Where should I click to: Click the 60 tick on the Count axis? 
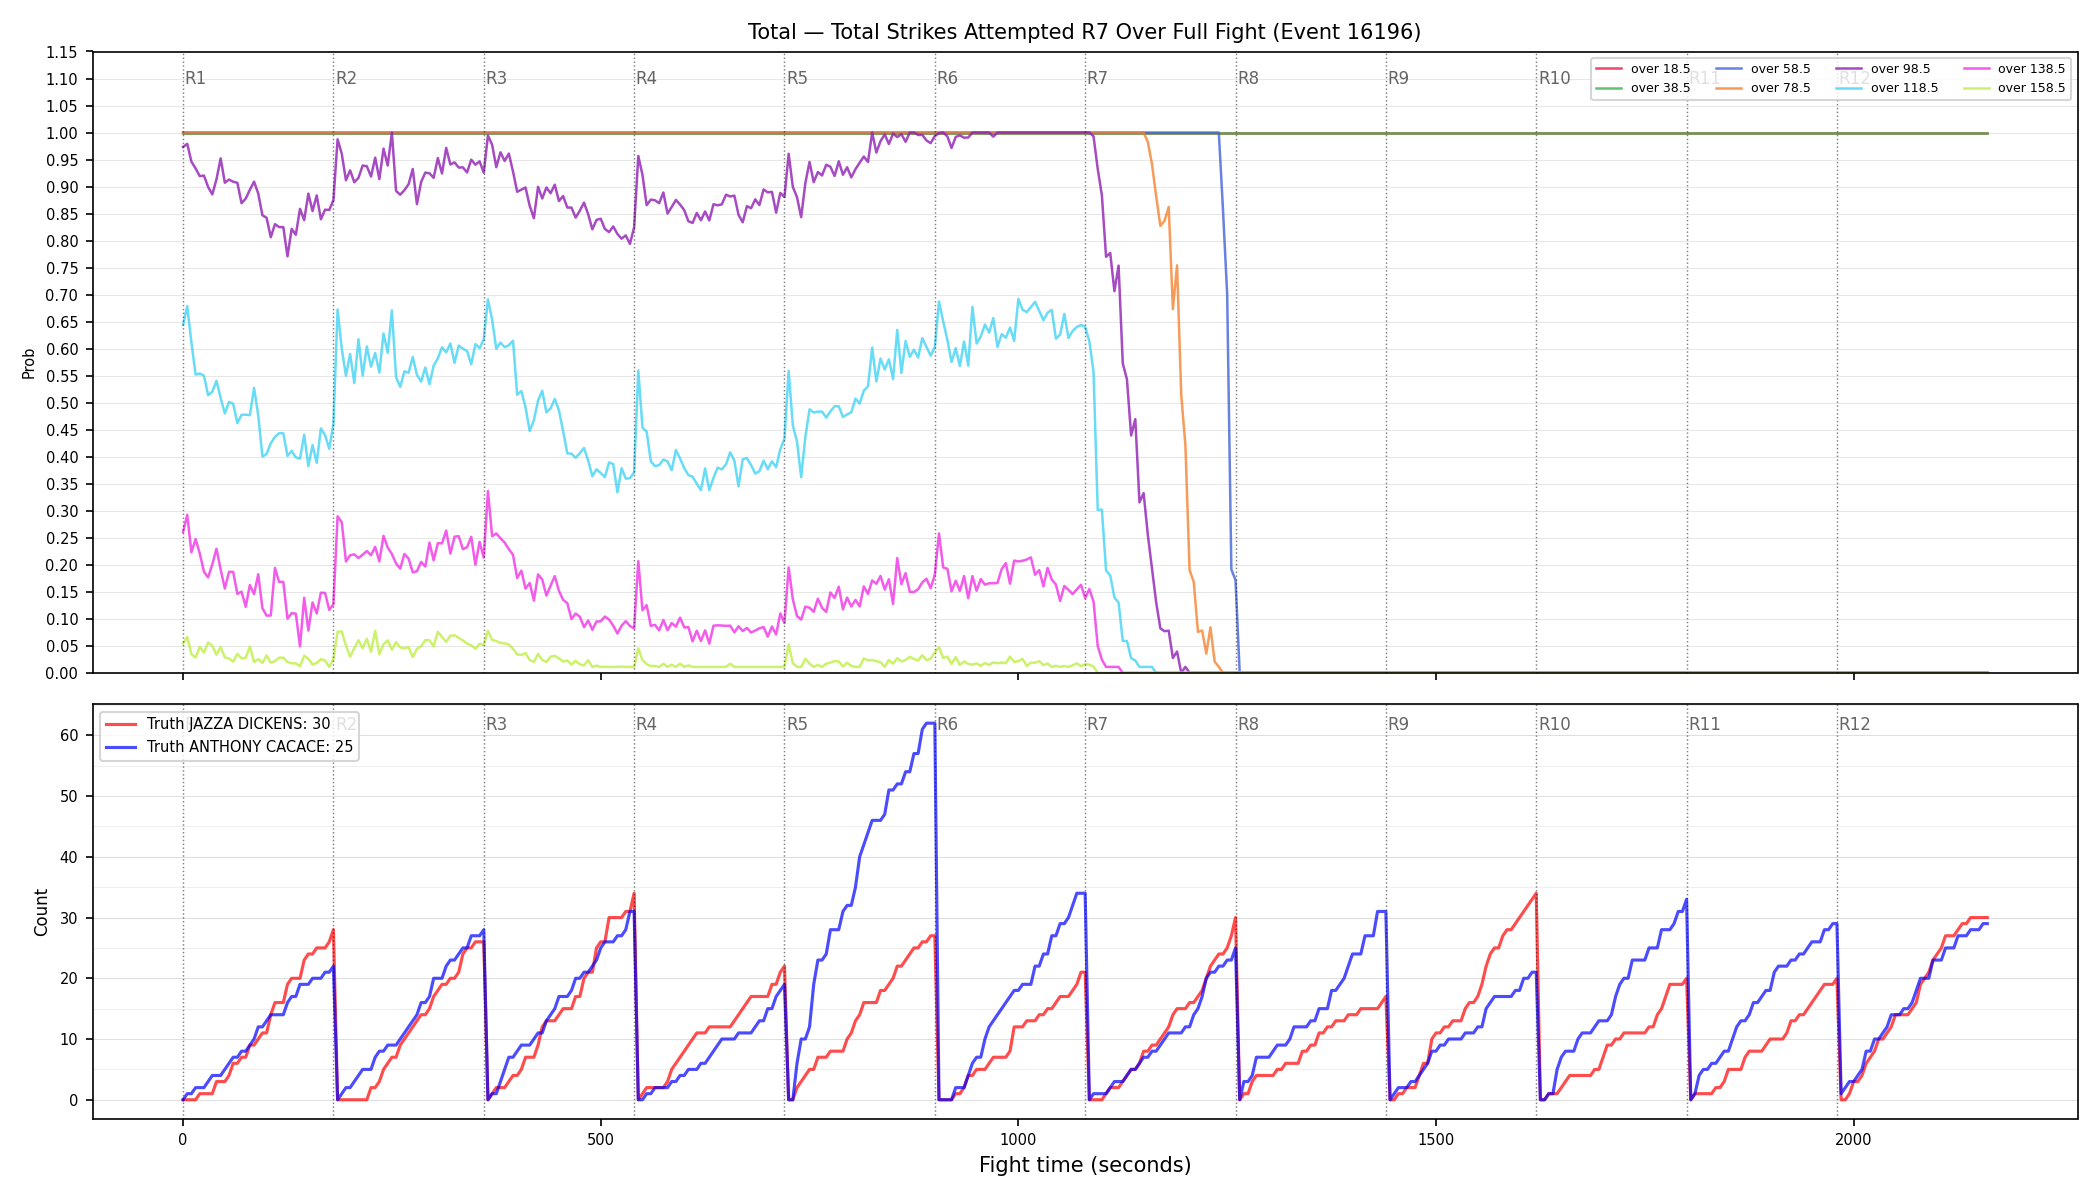coord(69,735)
